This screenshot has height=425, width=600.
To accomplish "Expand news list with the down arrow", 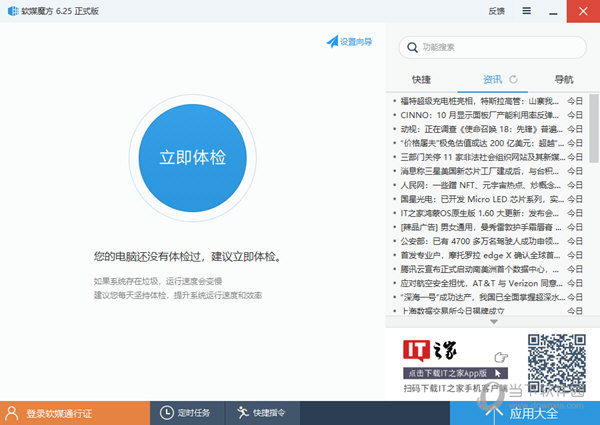I will 494,322.
